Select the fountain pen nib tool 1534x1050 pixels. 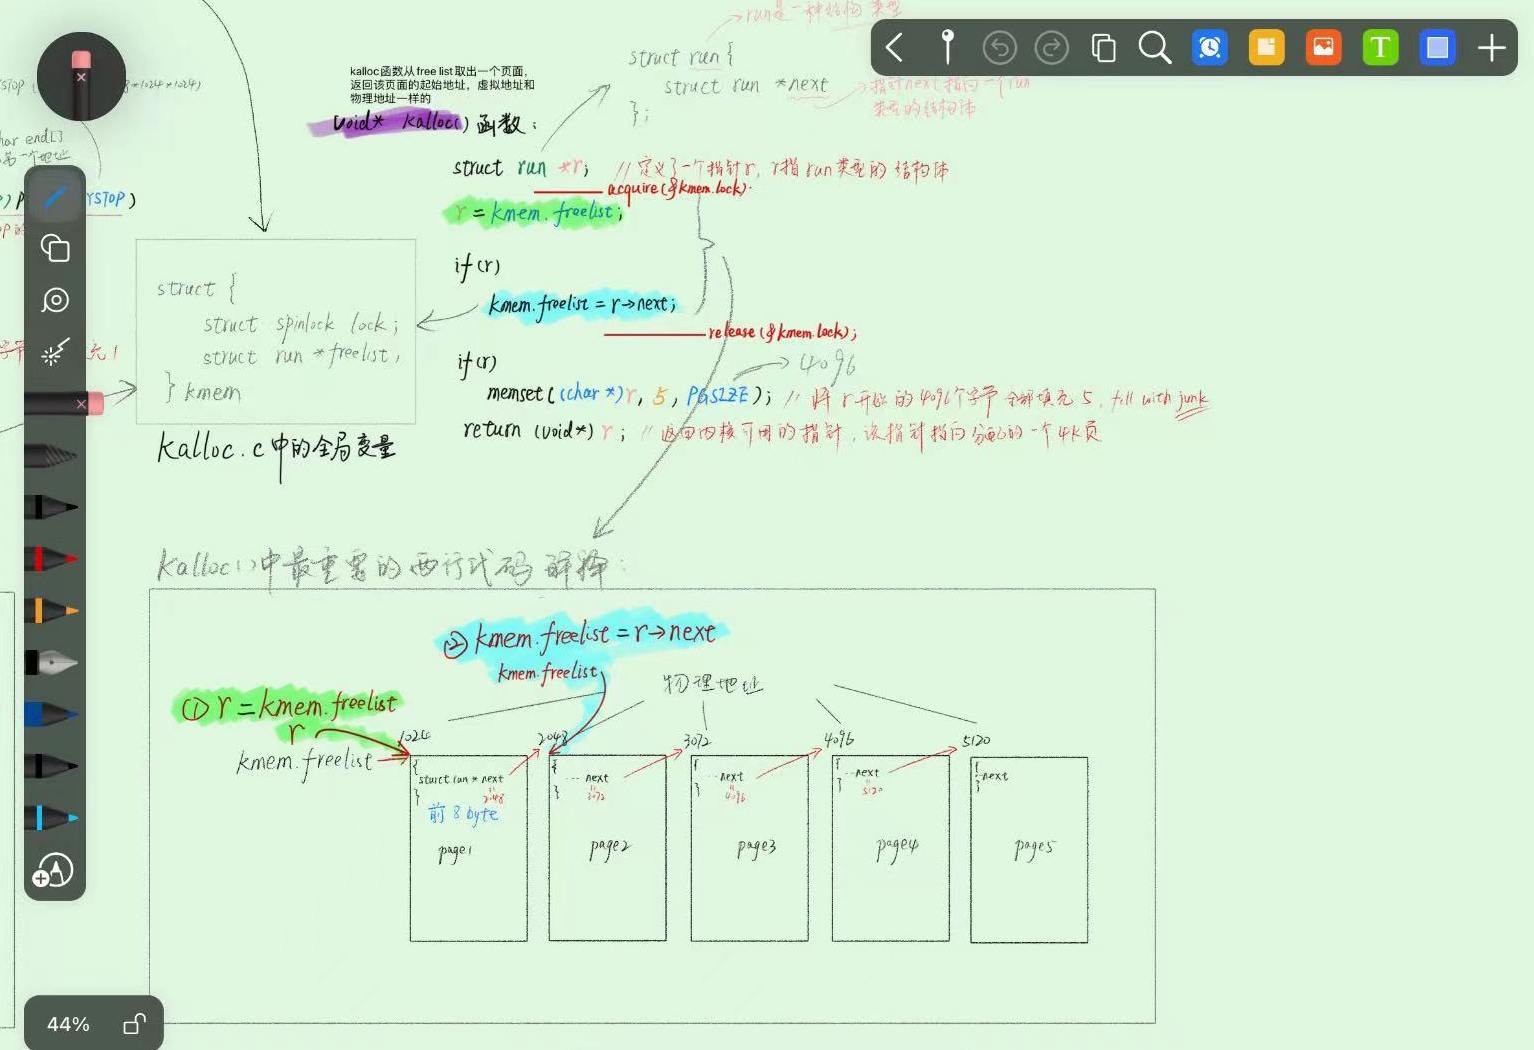[51, 662]
